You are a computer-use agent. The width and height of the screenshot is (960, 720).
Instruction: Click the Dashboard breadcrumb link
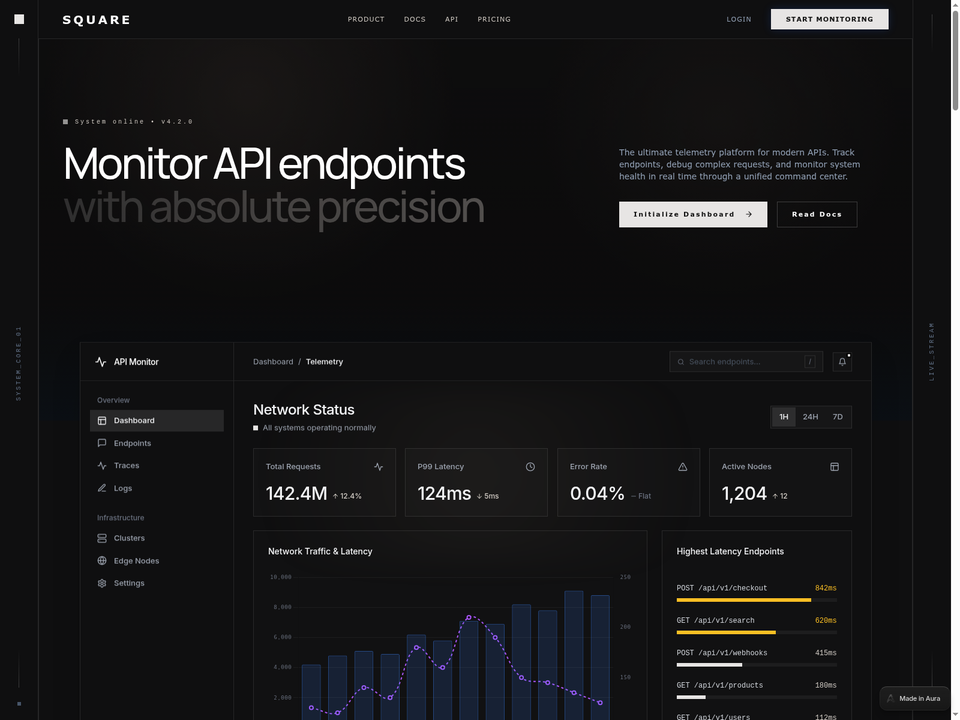point(273,362)
